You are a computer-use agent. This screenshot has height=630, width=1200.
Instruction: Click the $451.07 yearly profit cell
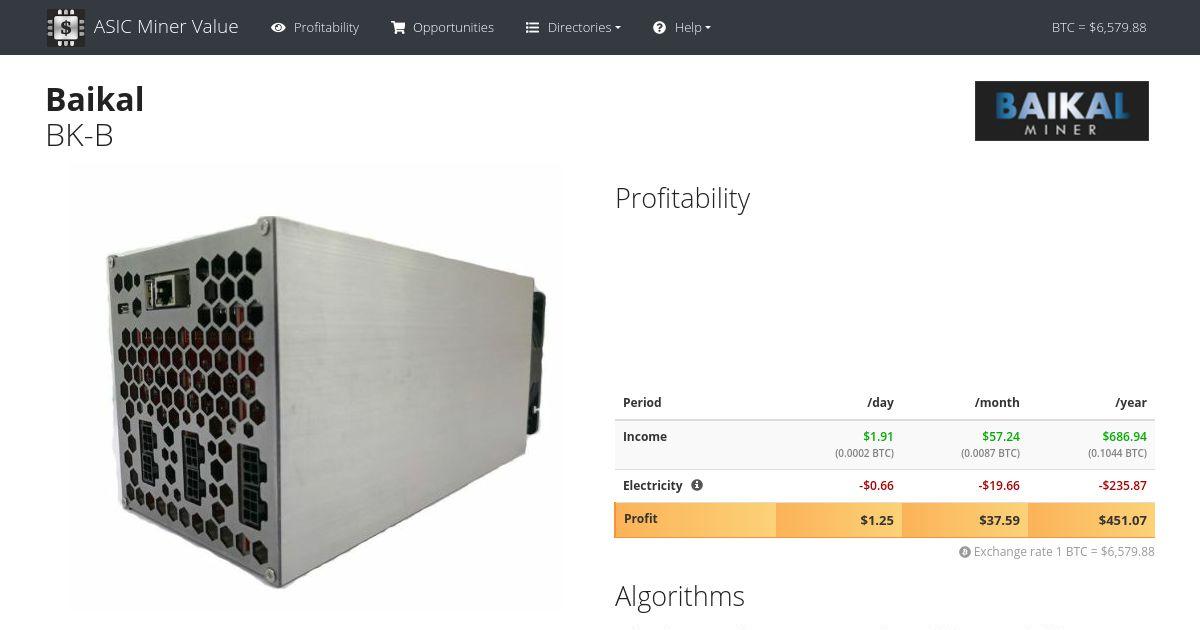click(1092, 520)
